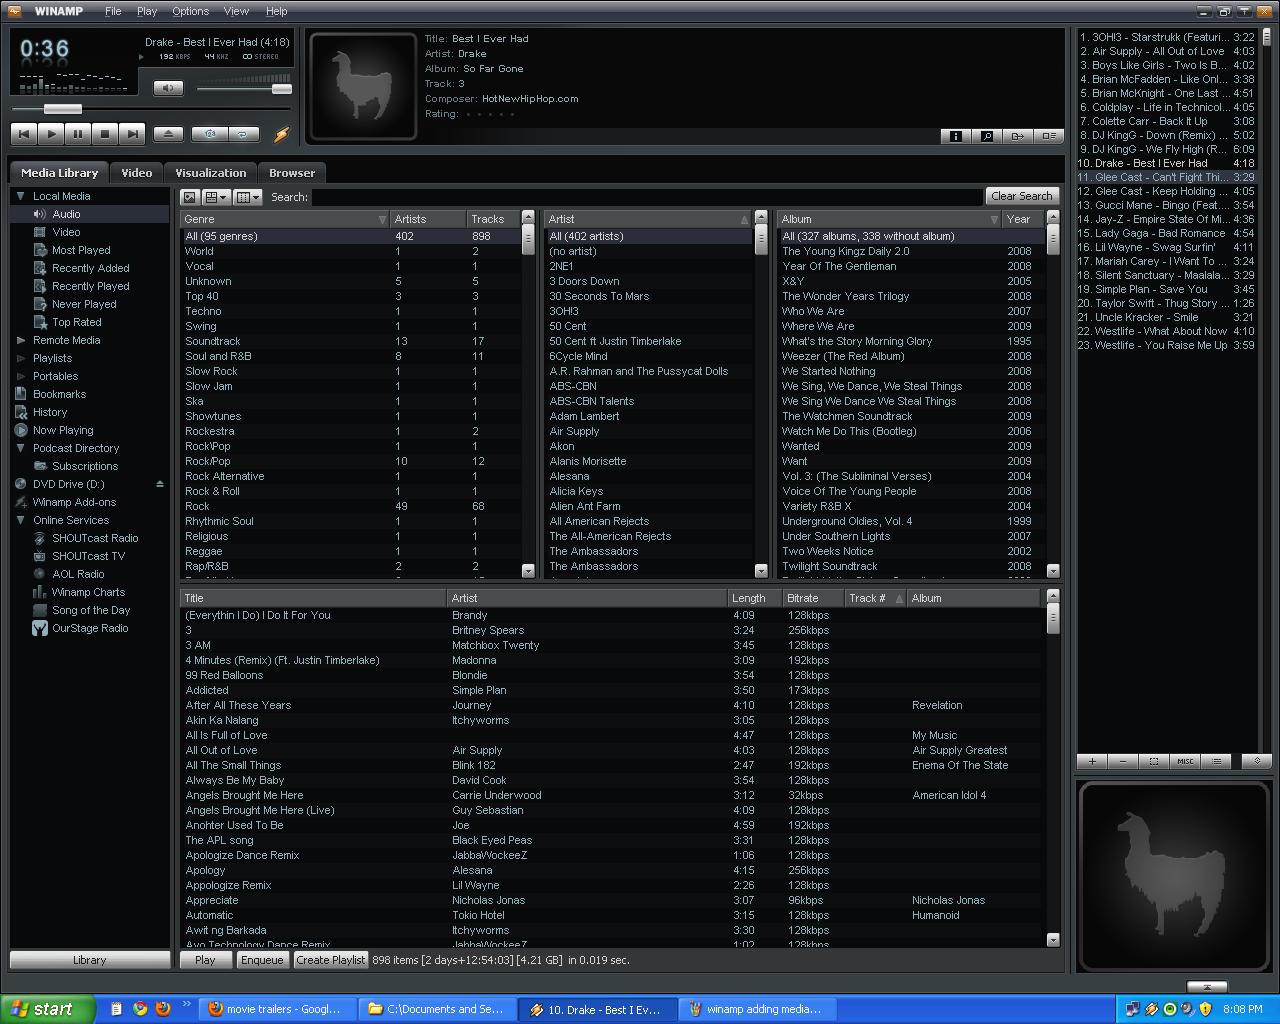1280x1024 pixels.
Task: Open Winamp Charts service
Action: coord(88,592)
